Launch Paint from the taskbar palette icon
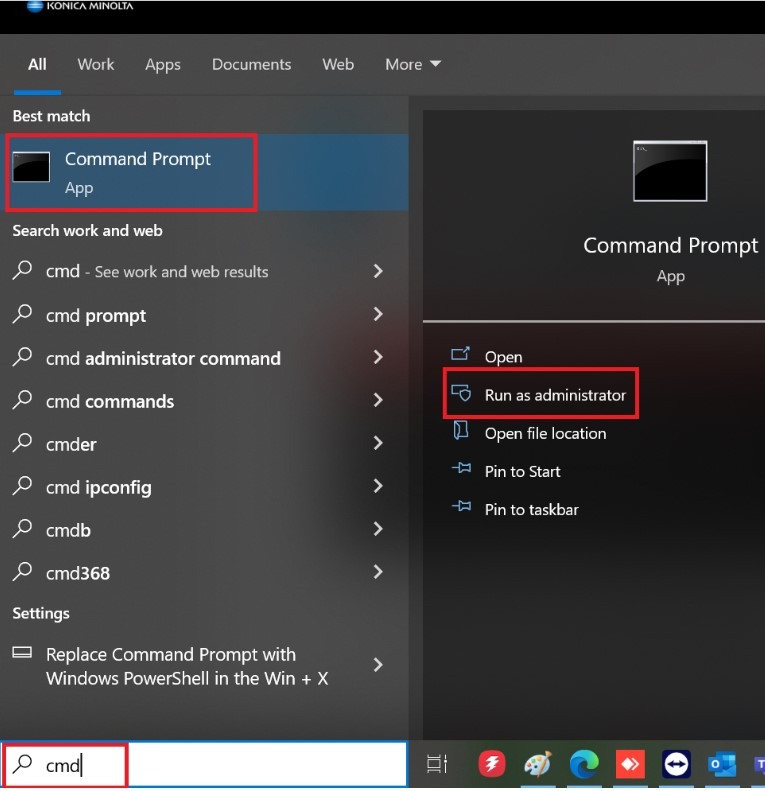The width and height of the screenshot is (765, 791). pos(538,765)
